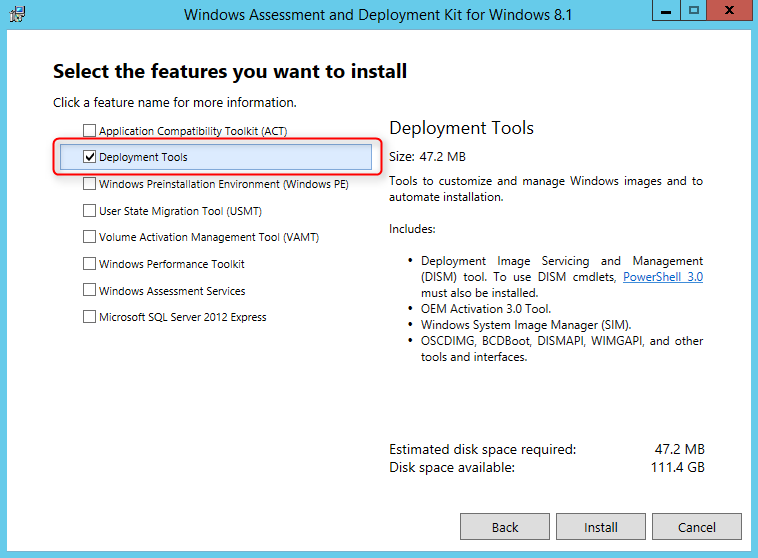This screenshot has width=758, height=558.
Task: Check the User State Migration Tool box
Action: pos(90,211)
